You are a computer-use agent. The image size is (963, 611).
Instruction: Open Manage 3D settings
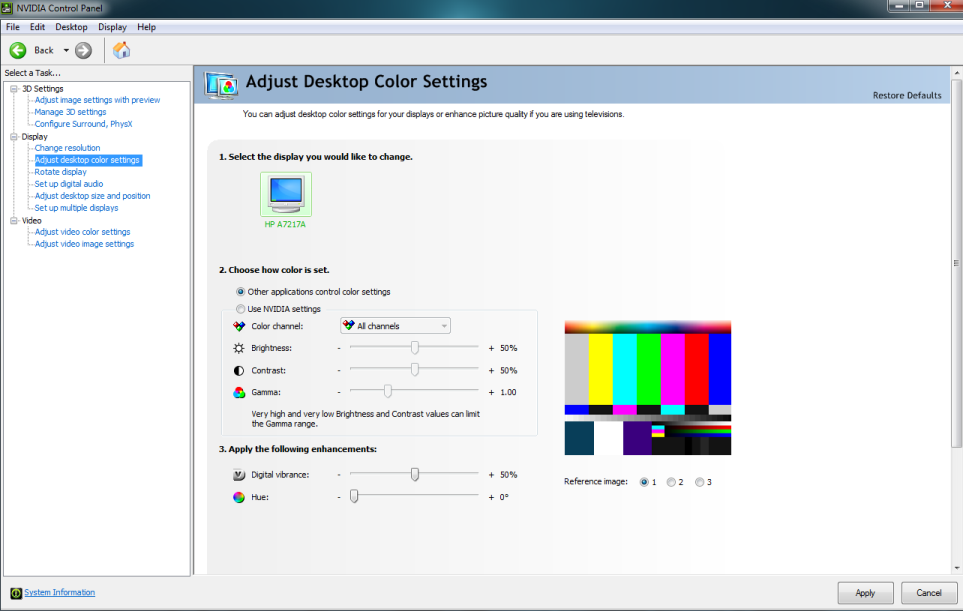[70, 112]
